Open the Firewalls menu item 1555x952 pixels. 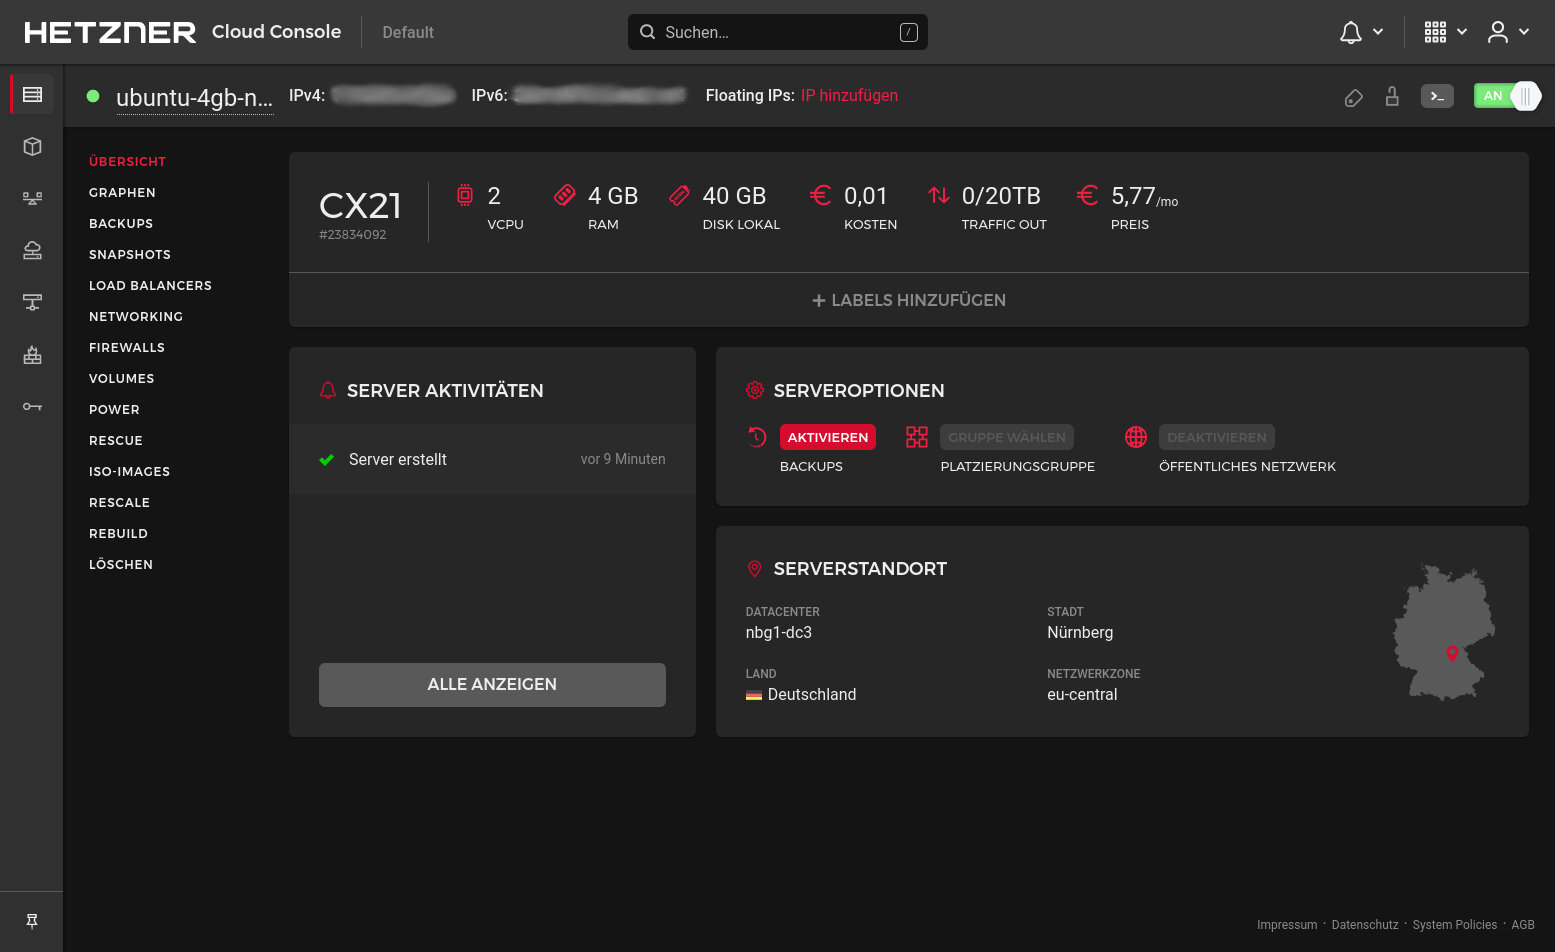click(x=127, y=347)
